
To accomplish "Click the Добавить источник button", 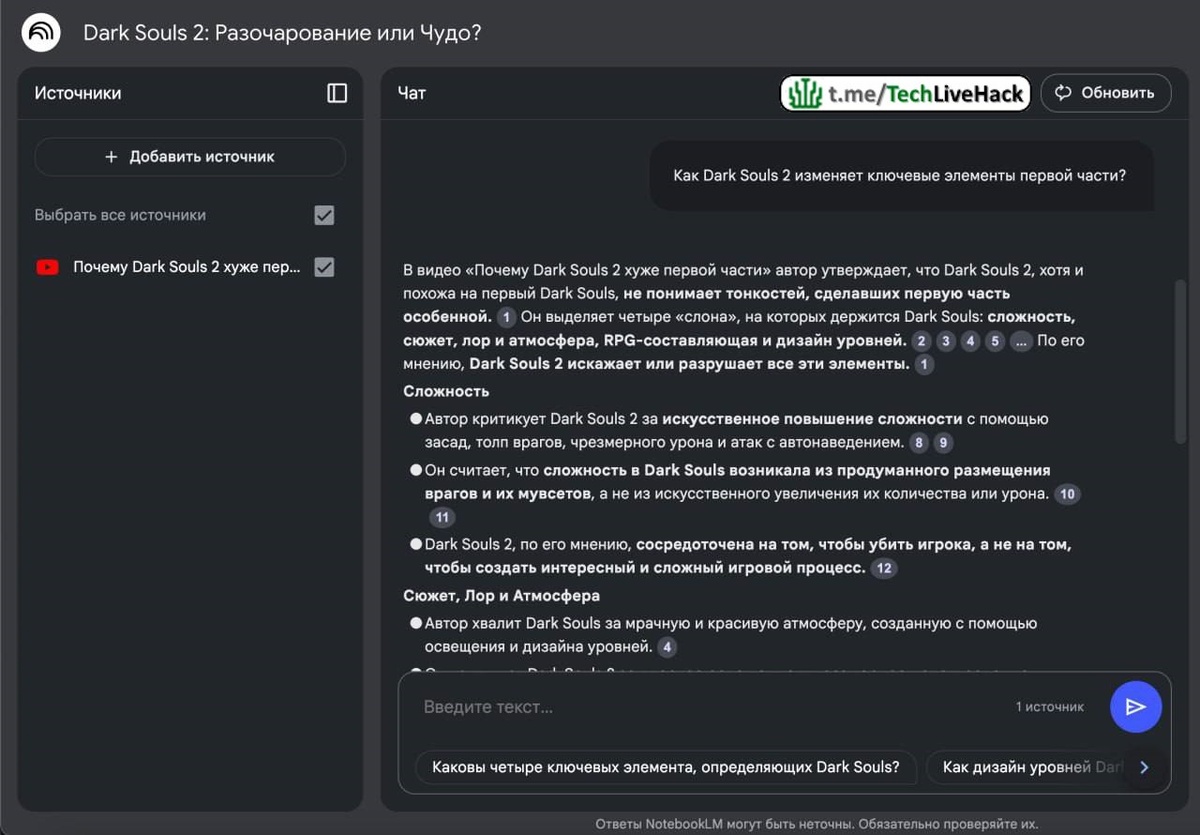I will pos(190,157).
